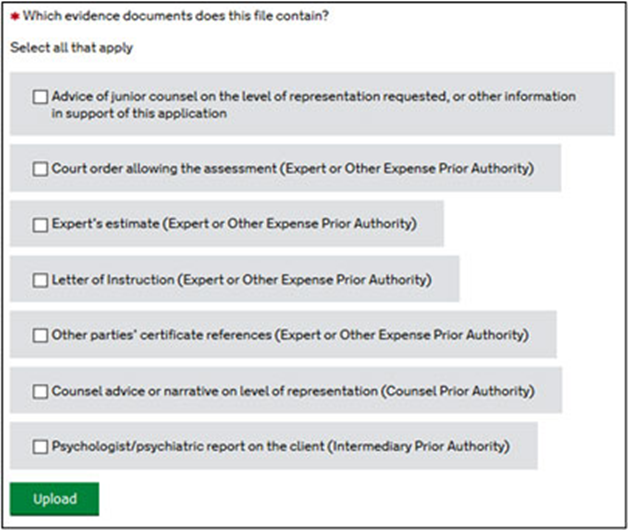Enable the Expert's estimate checkbox
The height and width of the screenshot is (530, 628).
[x=40, y=224]
